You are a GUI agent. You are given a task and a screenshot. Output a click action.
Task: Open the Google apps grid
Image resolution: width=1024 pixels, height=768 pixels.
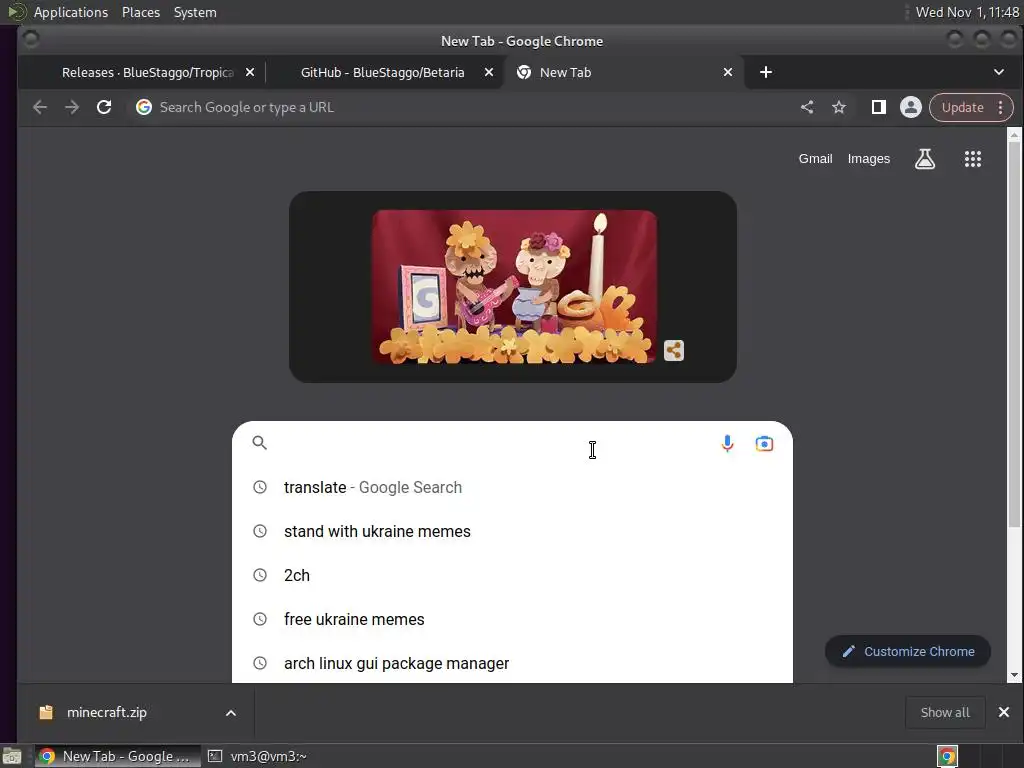pos(973,159)
